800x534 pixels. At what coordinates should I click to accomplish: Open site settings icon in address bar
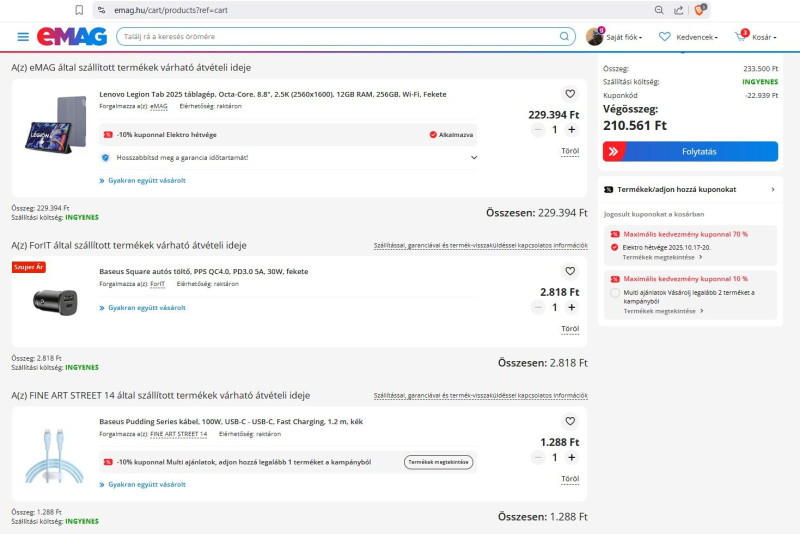coord(102,10)
